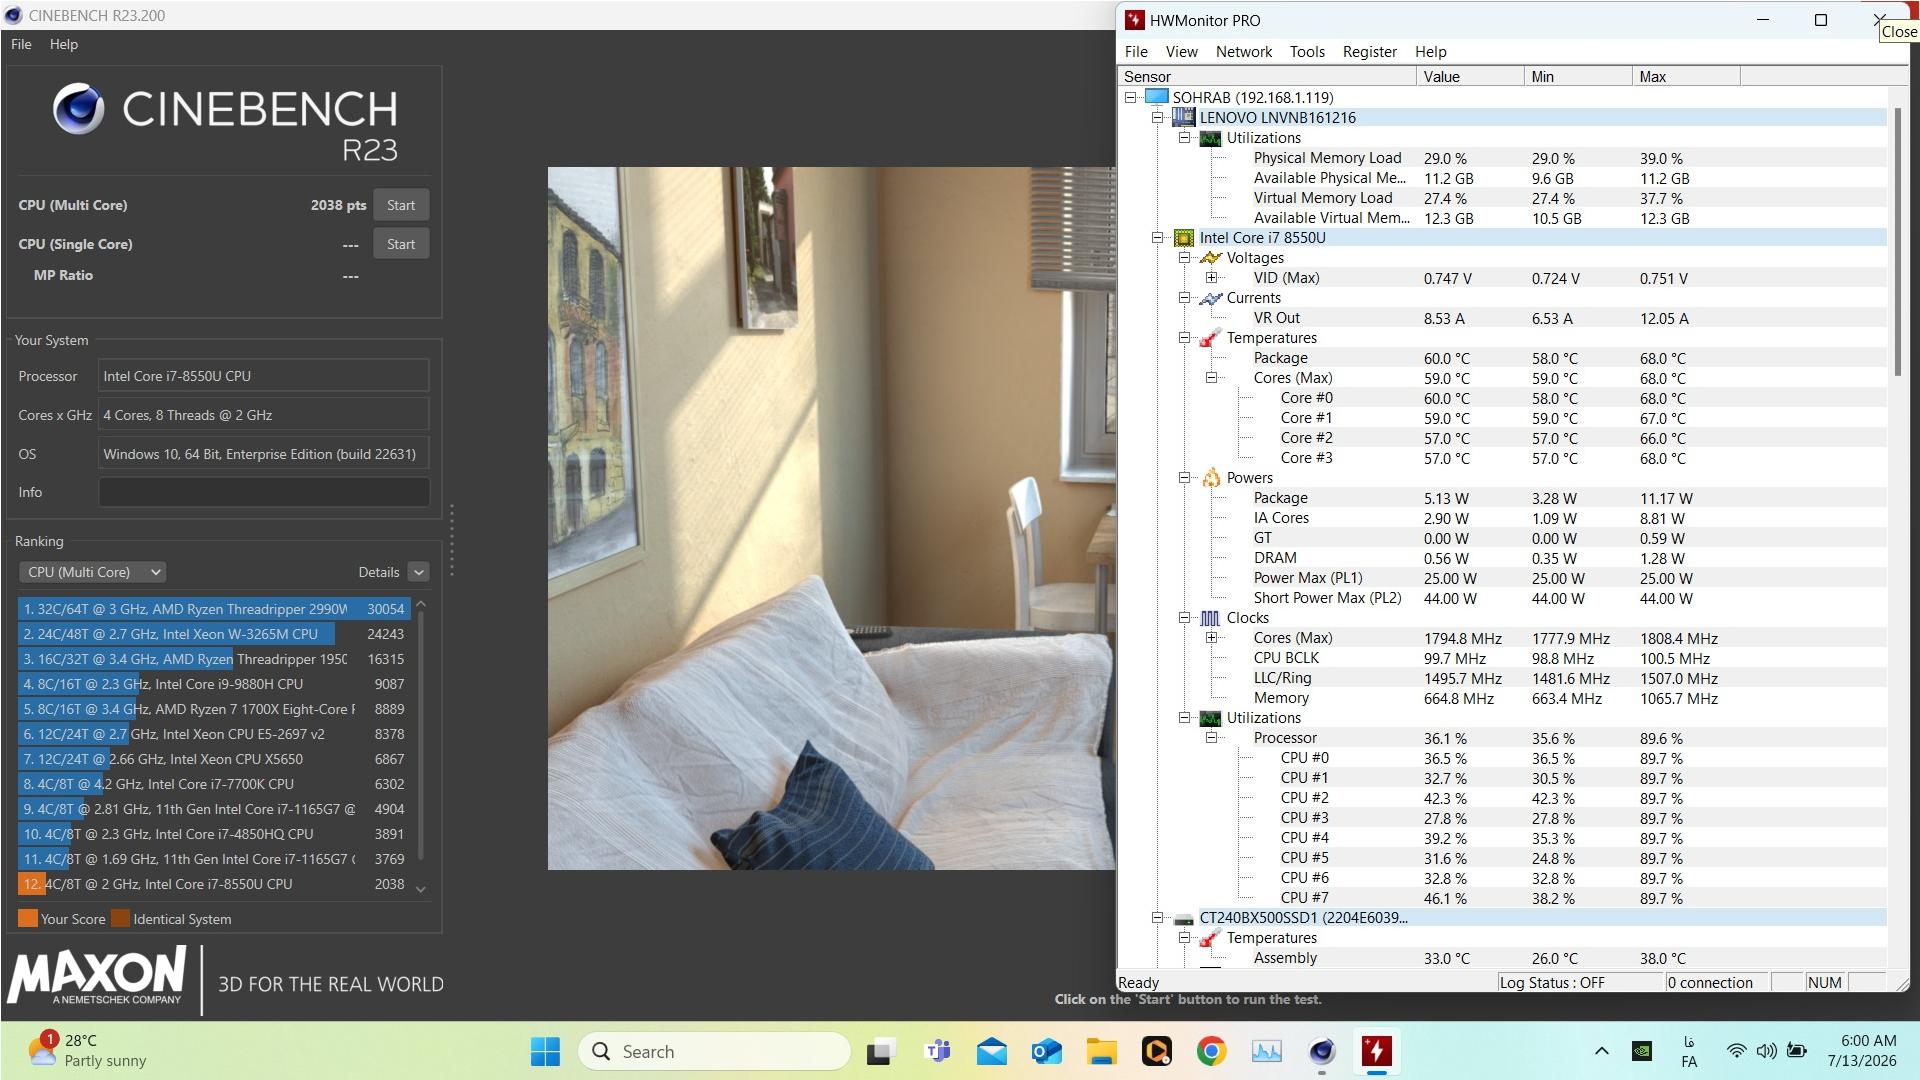Click the Powers flame icon

point(1211,478)
